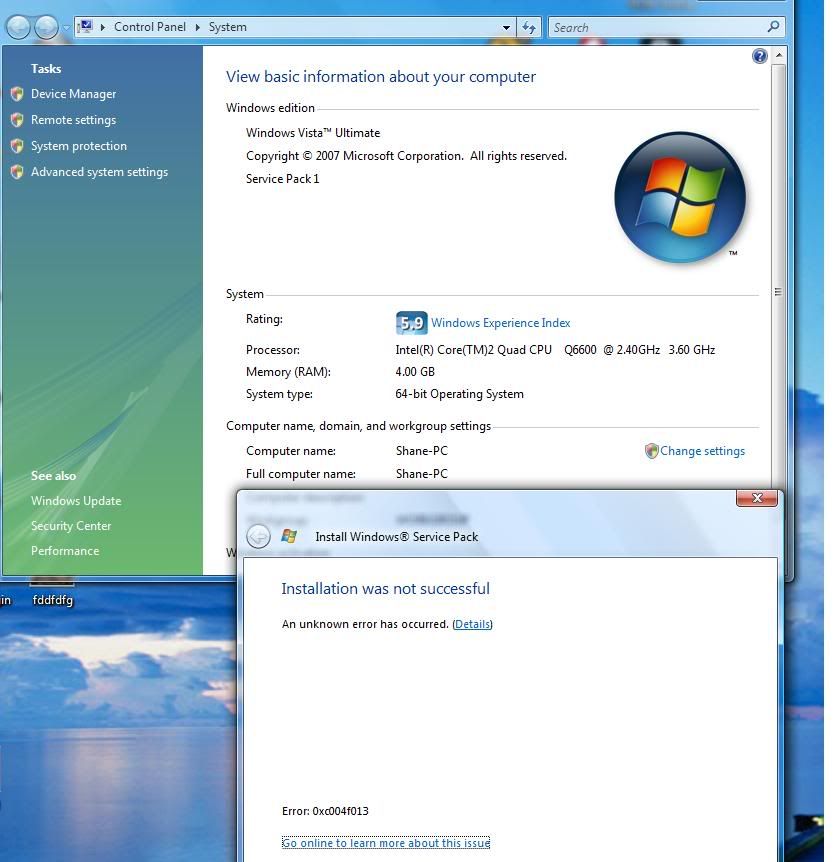Click the shield icon beside Remote settings

pos(17,120)
